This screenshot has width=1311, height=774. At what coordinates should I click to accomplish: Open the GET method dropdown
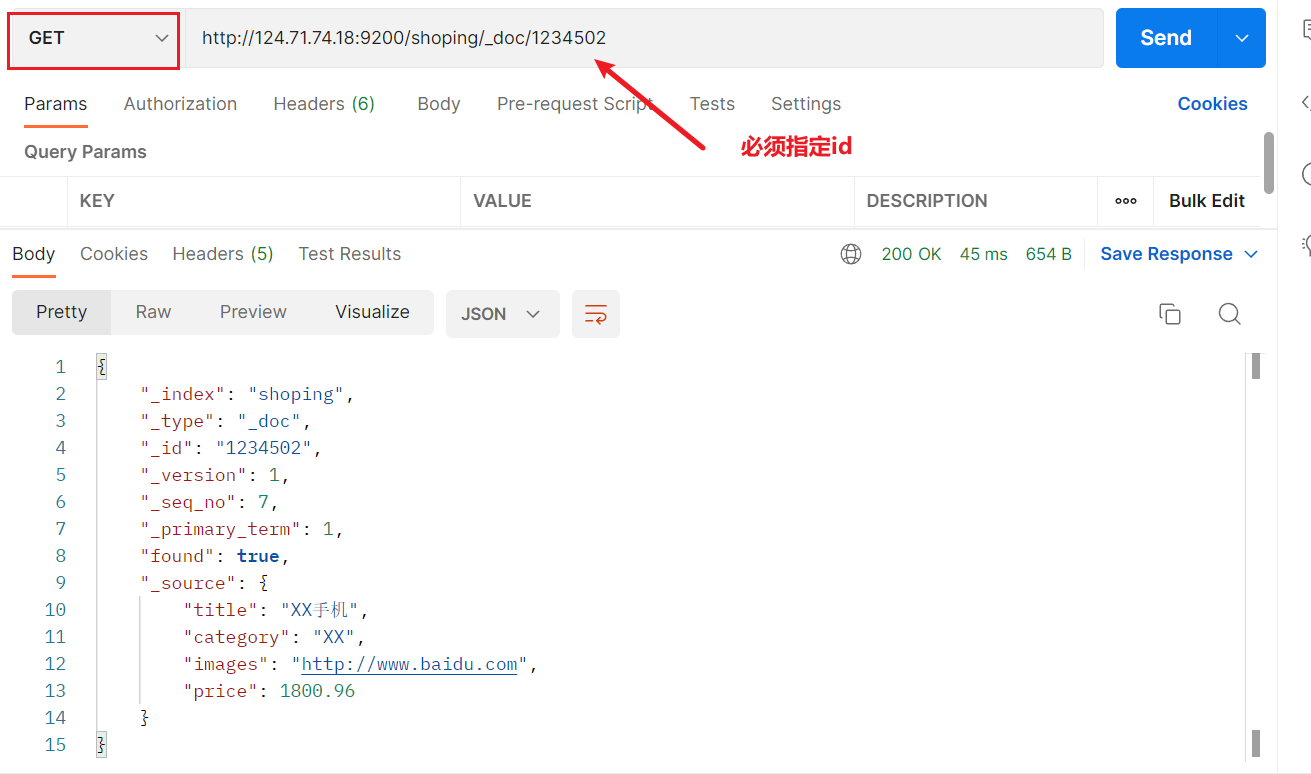point(93,39)
